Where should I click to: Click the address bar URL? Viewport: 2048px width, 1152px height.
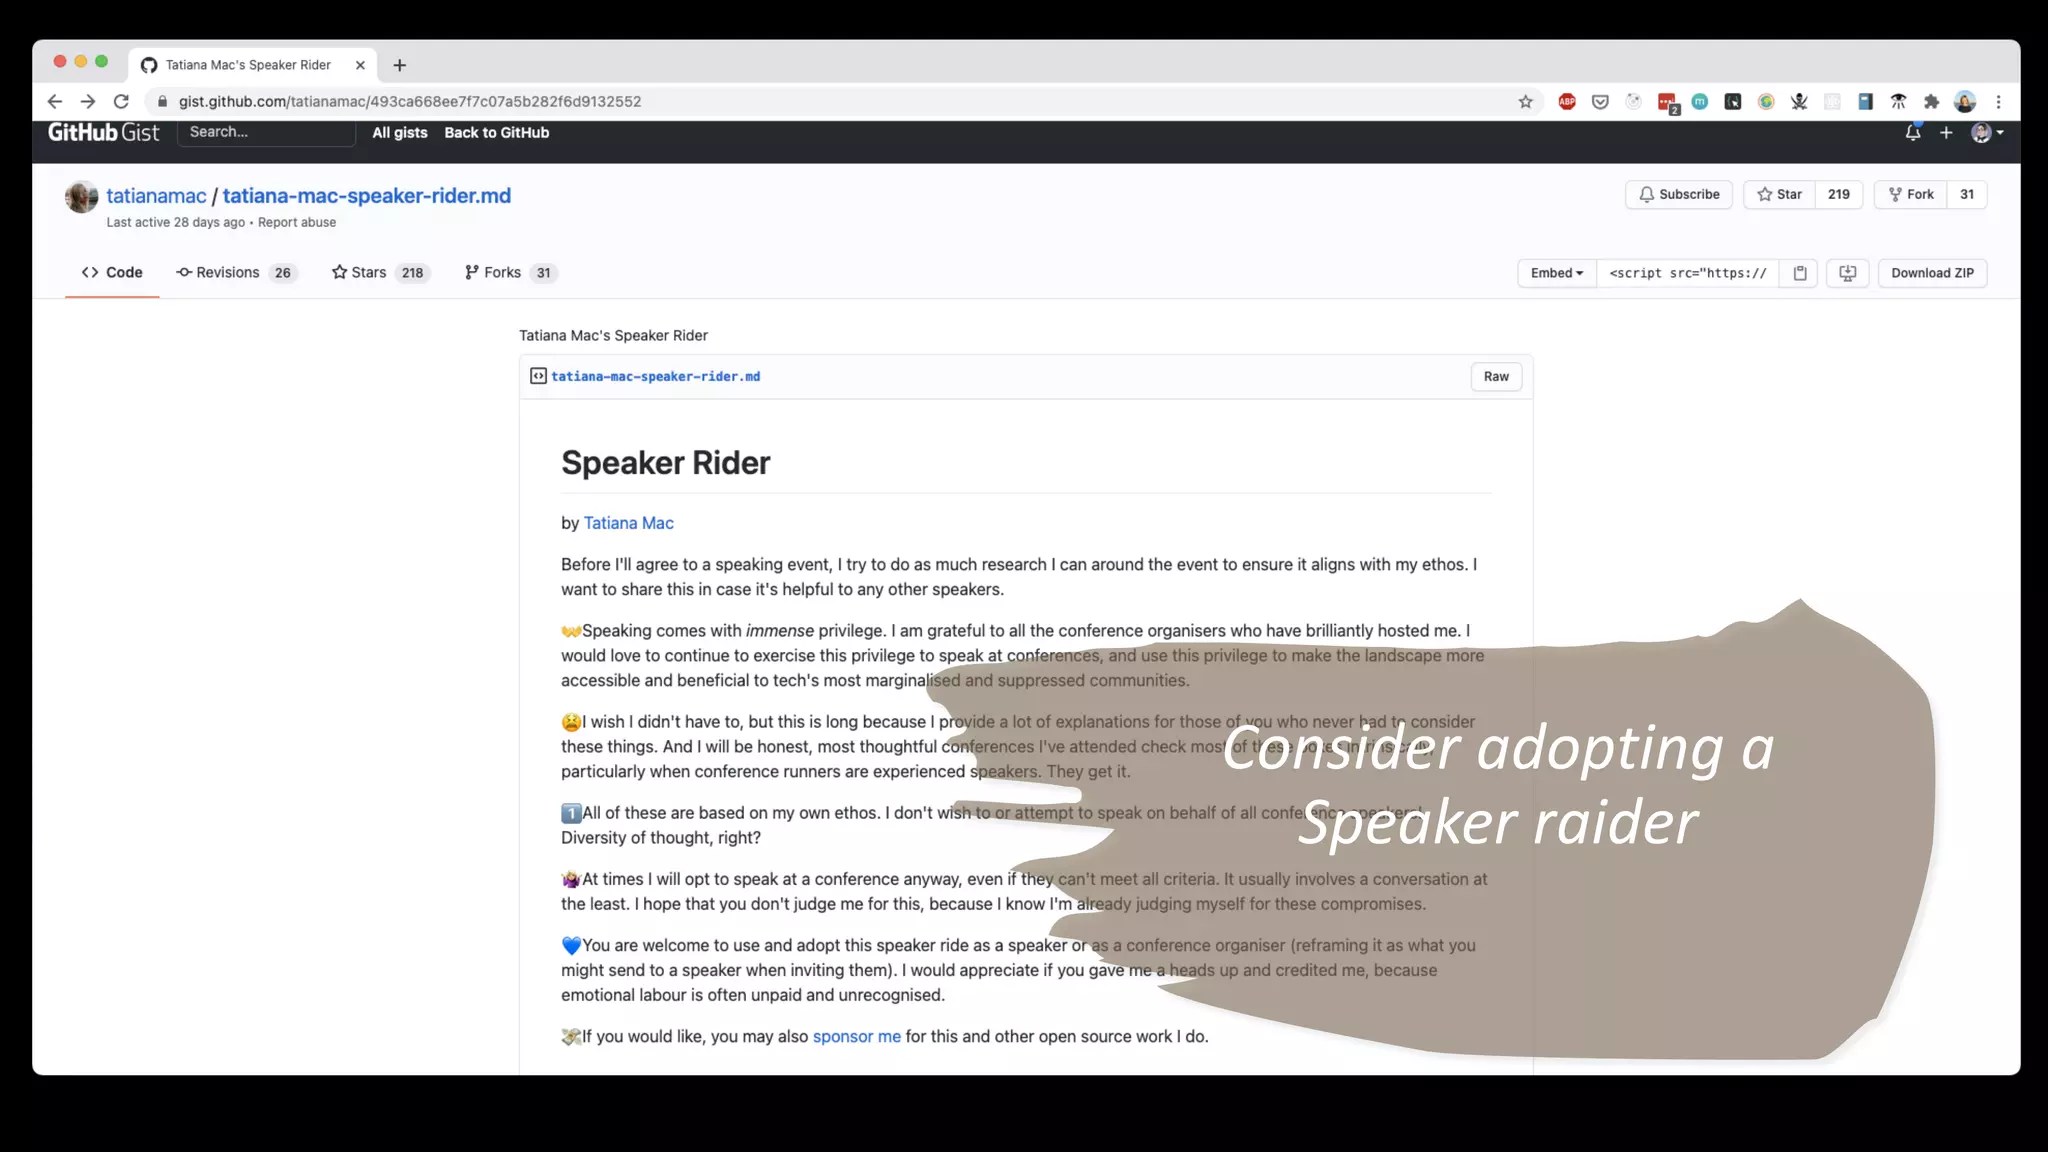(410, 101)
